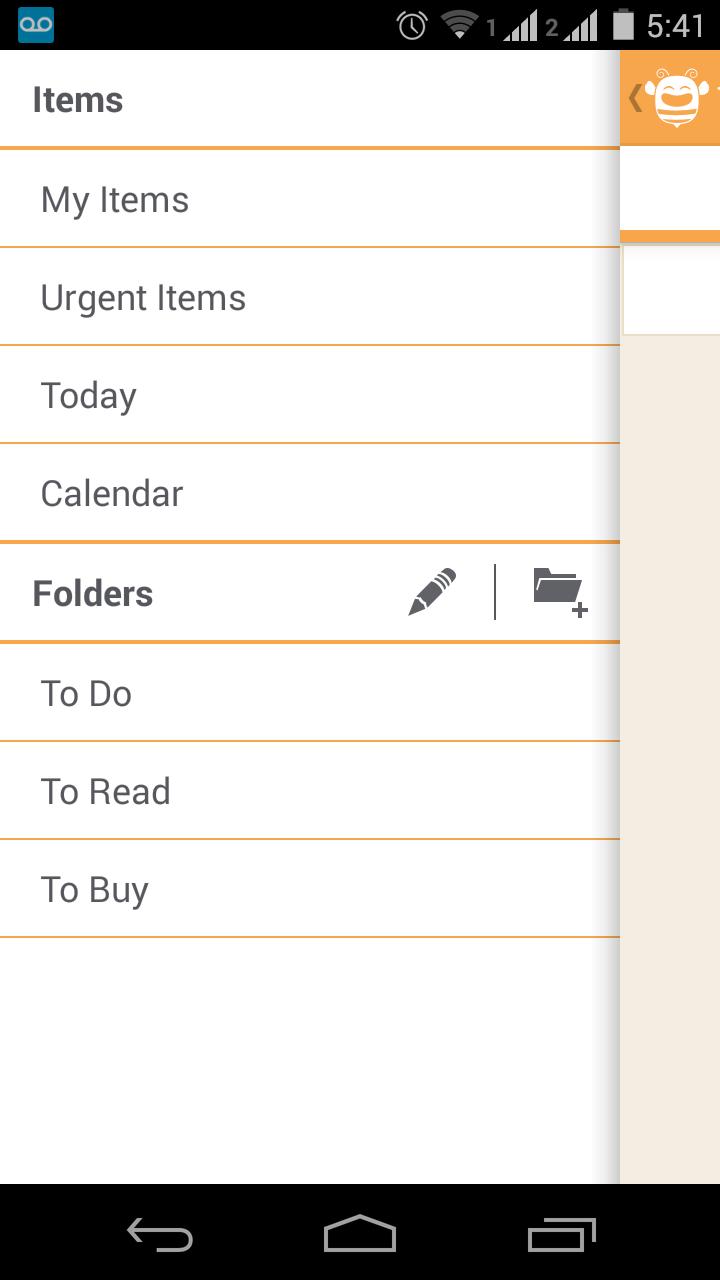Tap the bee app logo icon

[x=680, y=98]
